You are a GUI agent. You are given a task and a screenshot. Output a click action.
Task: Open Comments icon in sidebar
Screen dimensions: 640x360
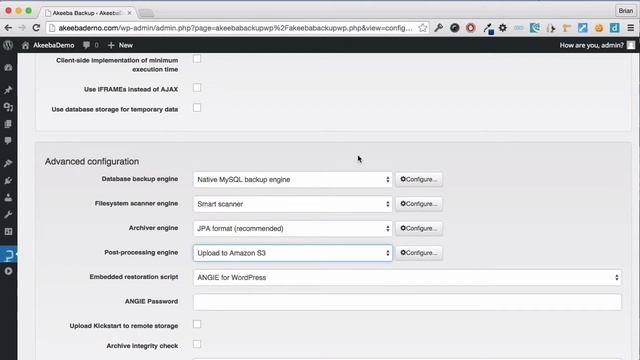(8, 141)
